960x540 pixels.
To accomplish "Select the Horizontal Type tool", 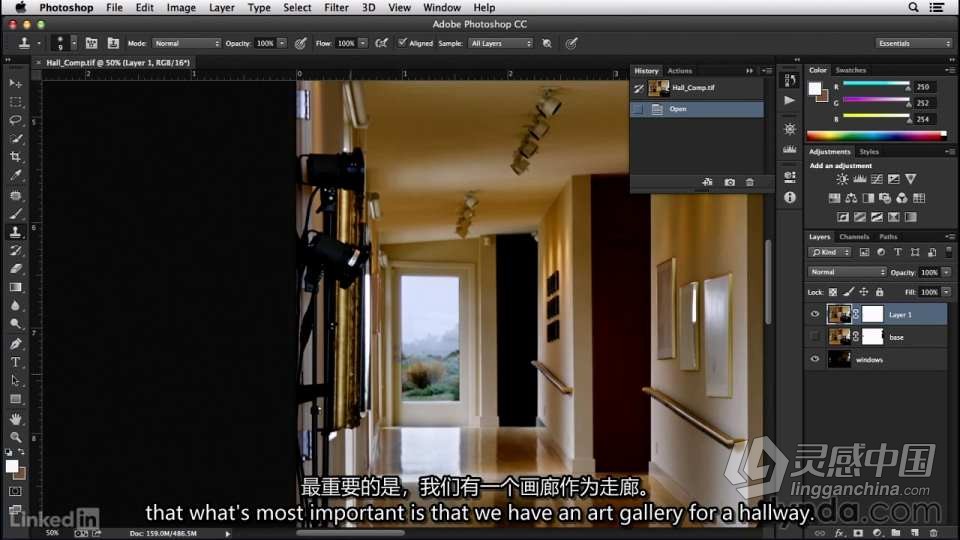I will [15, 362].
